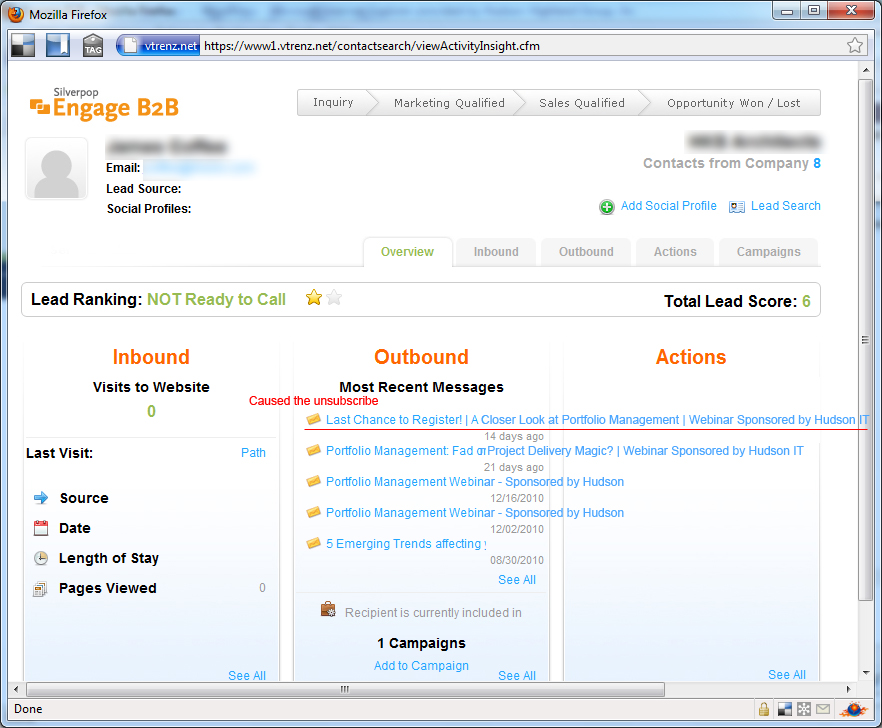This screenshot has width=882, height=728.
Task: Click the contact avatar placeholder image
Action: pos(56,169)
